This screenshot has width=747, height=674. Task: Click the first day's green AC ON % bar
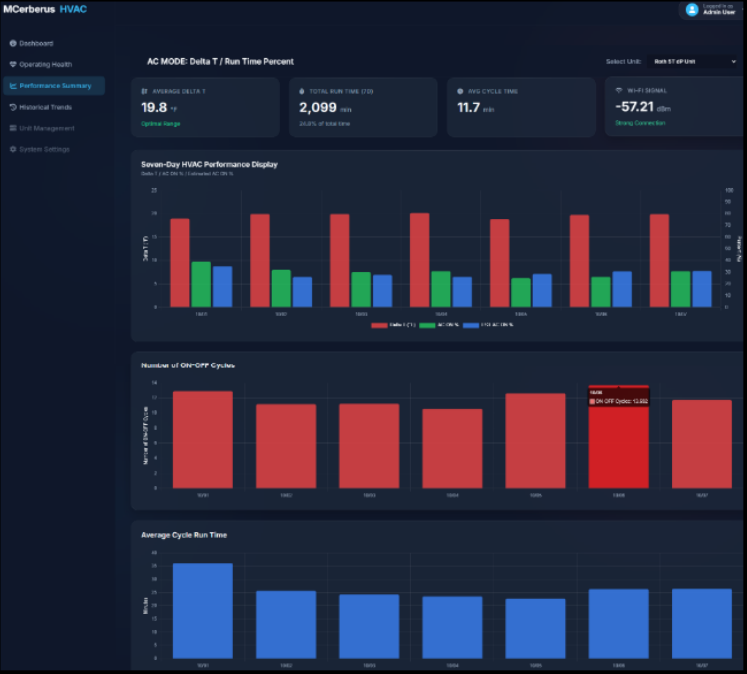pyautogui.click(x=201, y=284)
